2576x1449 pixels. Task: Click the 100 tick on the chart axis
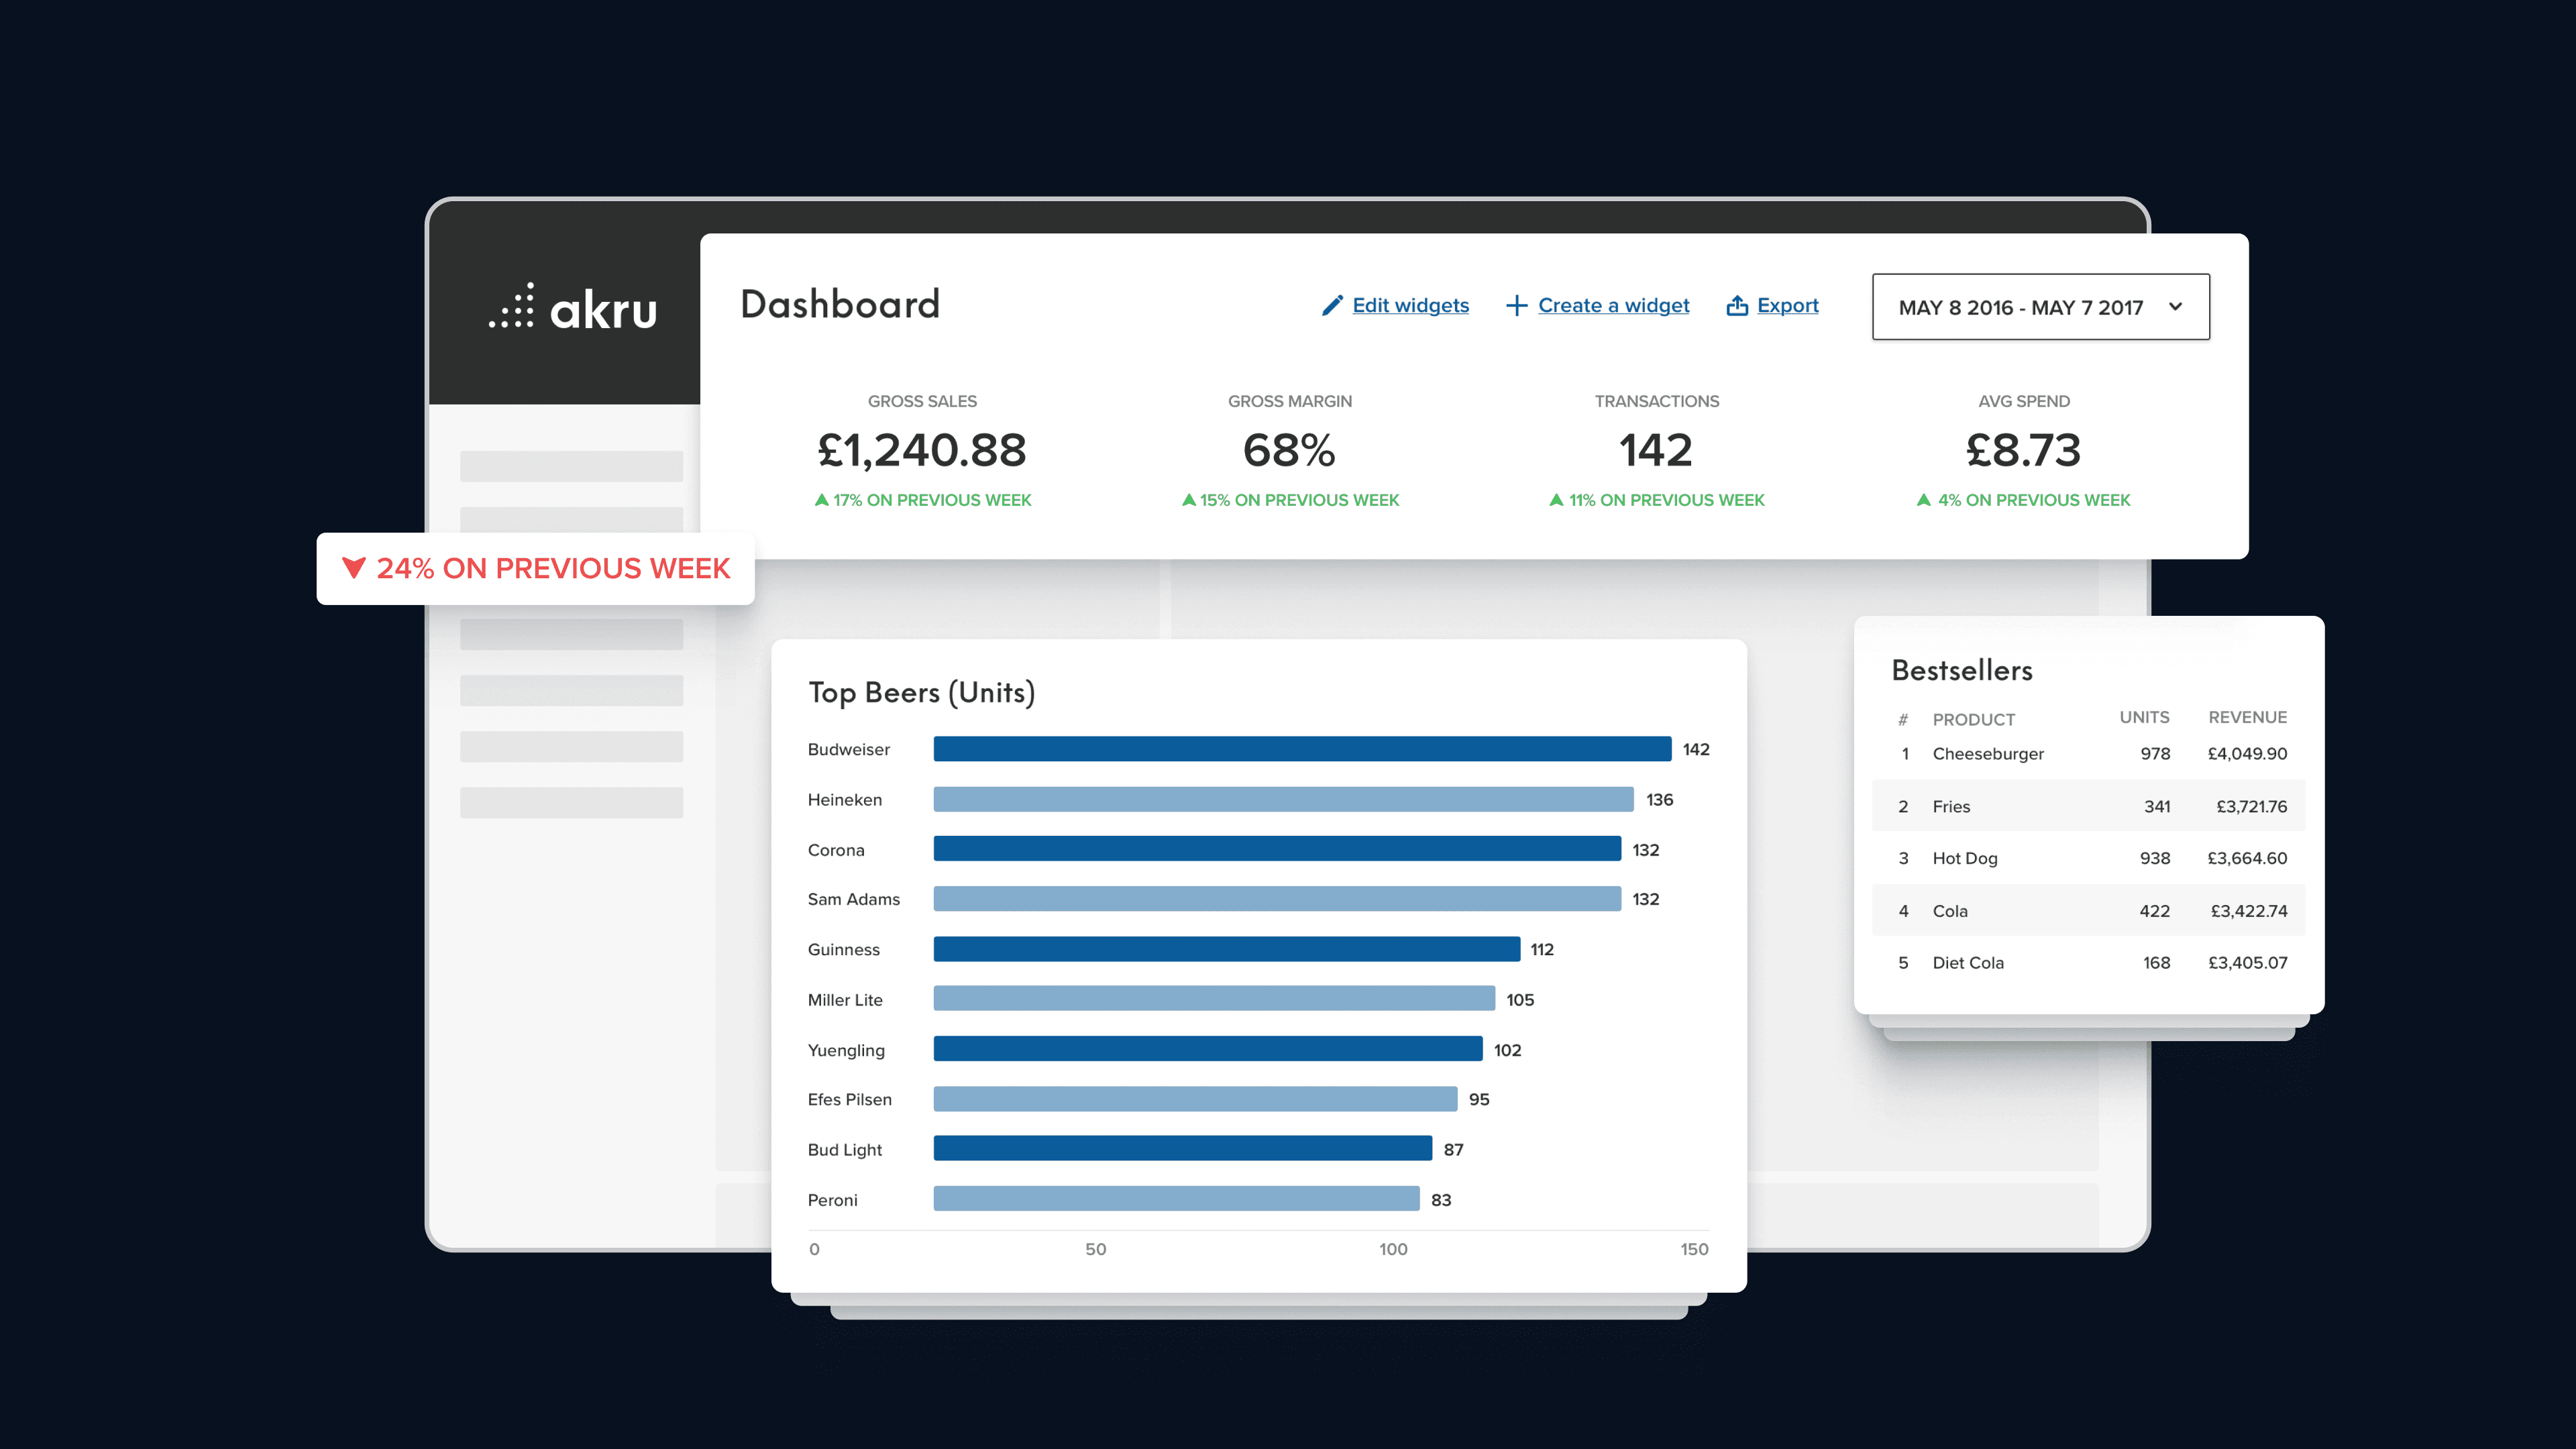point(1392,1249)
